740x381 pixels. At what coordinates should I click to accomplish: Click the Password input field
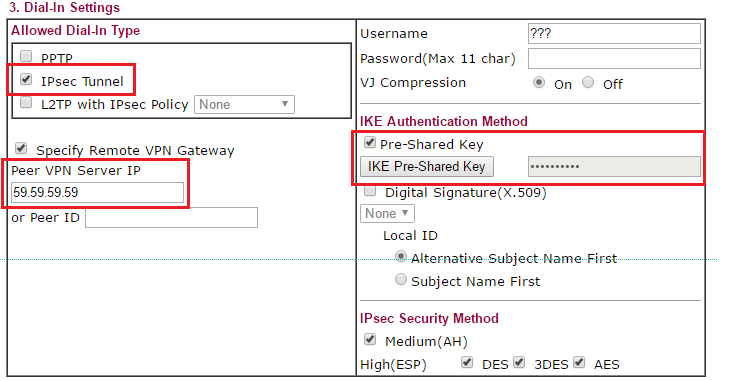click(614, 59)
